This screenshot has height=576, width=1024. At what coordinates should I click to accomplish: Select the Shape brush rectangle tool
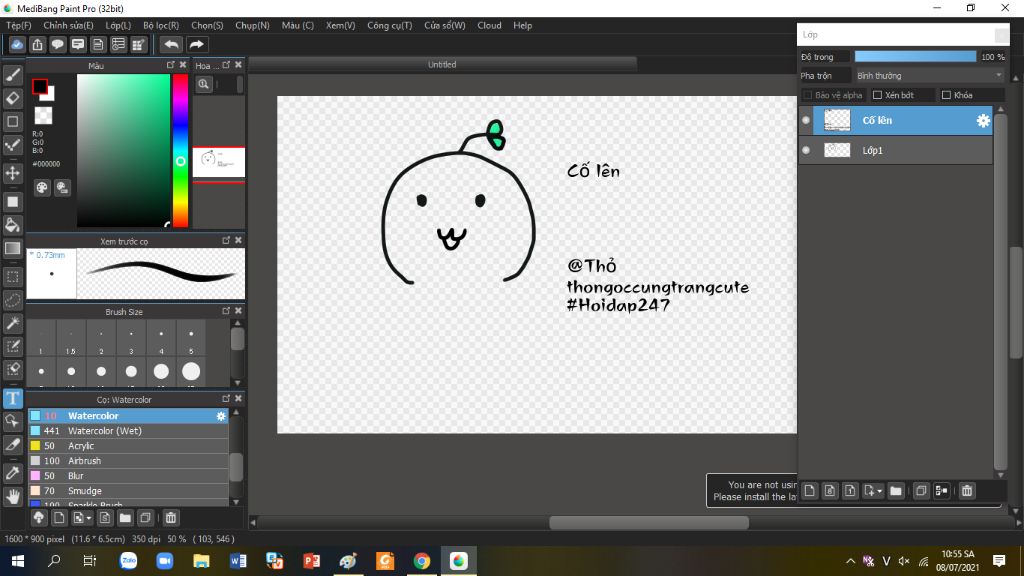[x=12, y=121]
